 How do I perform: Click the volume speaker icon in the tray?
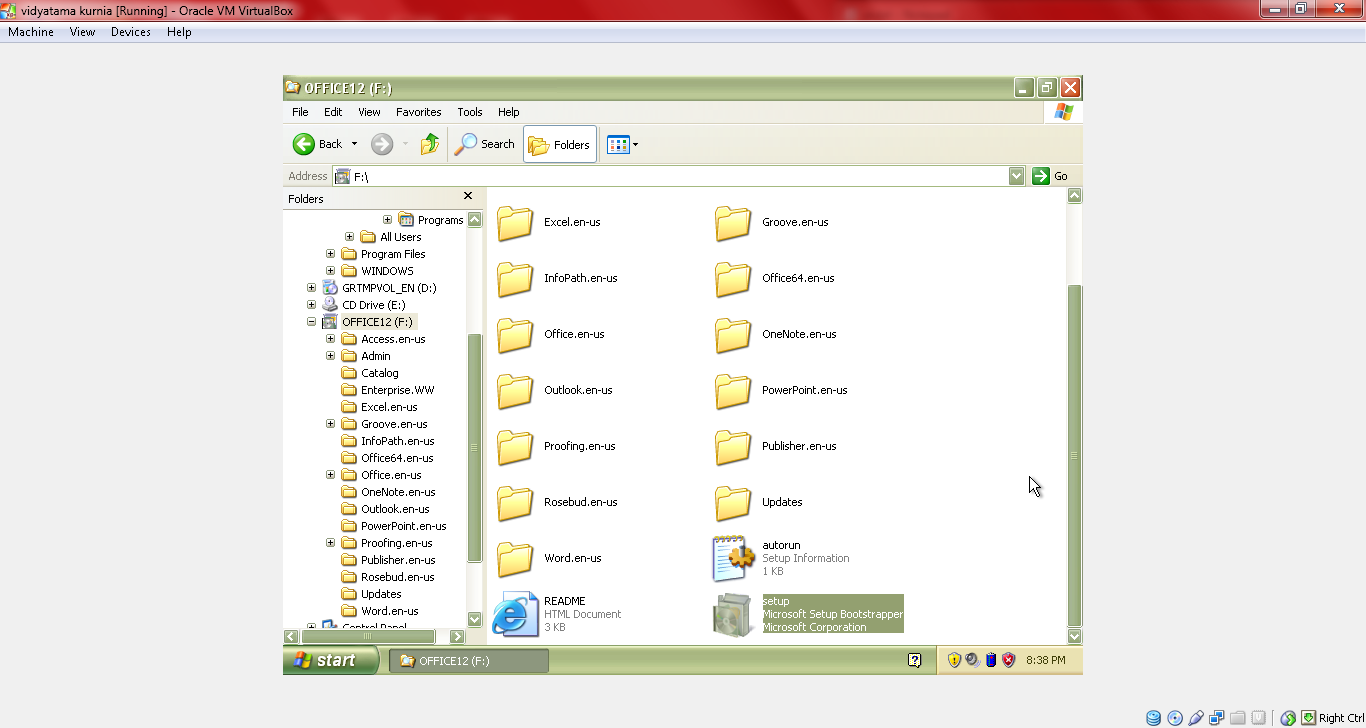coord(971,659)
